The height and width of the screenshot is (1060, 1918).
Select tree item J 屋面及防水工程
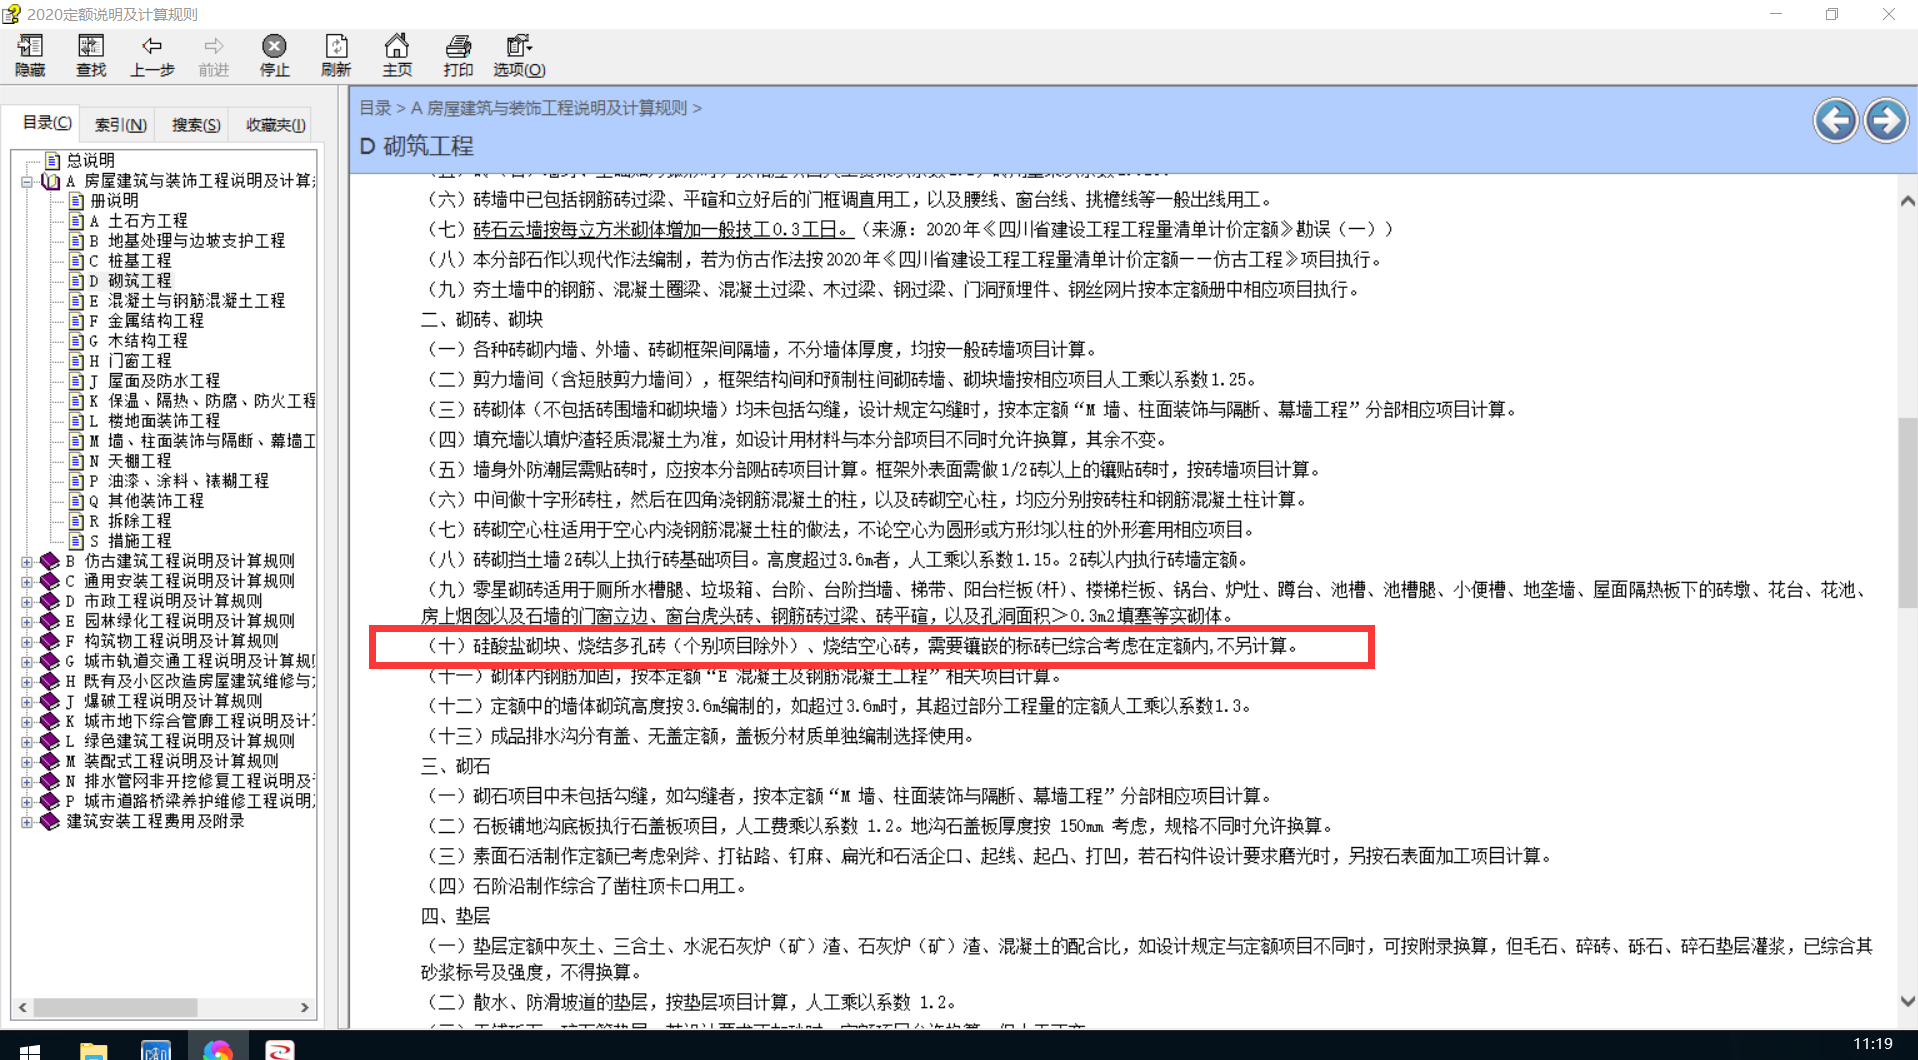(x=154, y=381)
